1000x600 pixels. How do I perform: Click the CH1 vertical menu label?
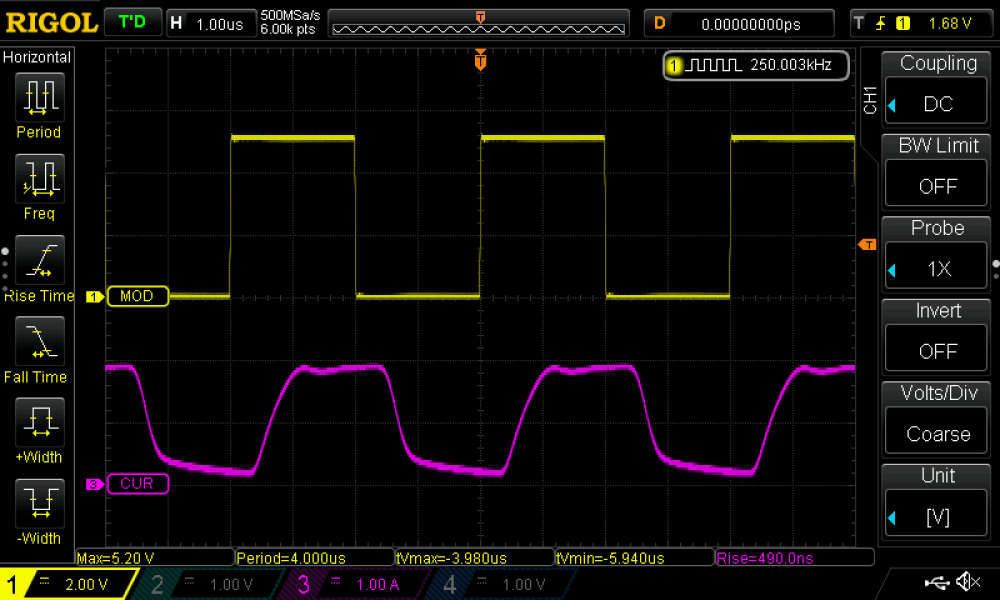[870, 100]
